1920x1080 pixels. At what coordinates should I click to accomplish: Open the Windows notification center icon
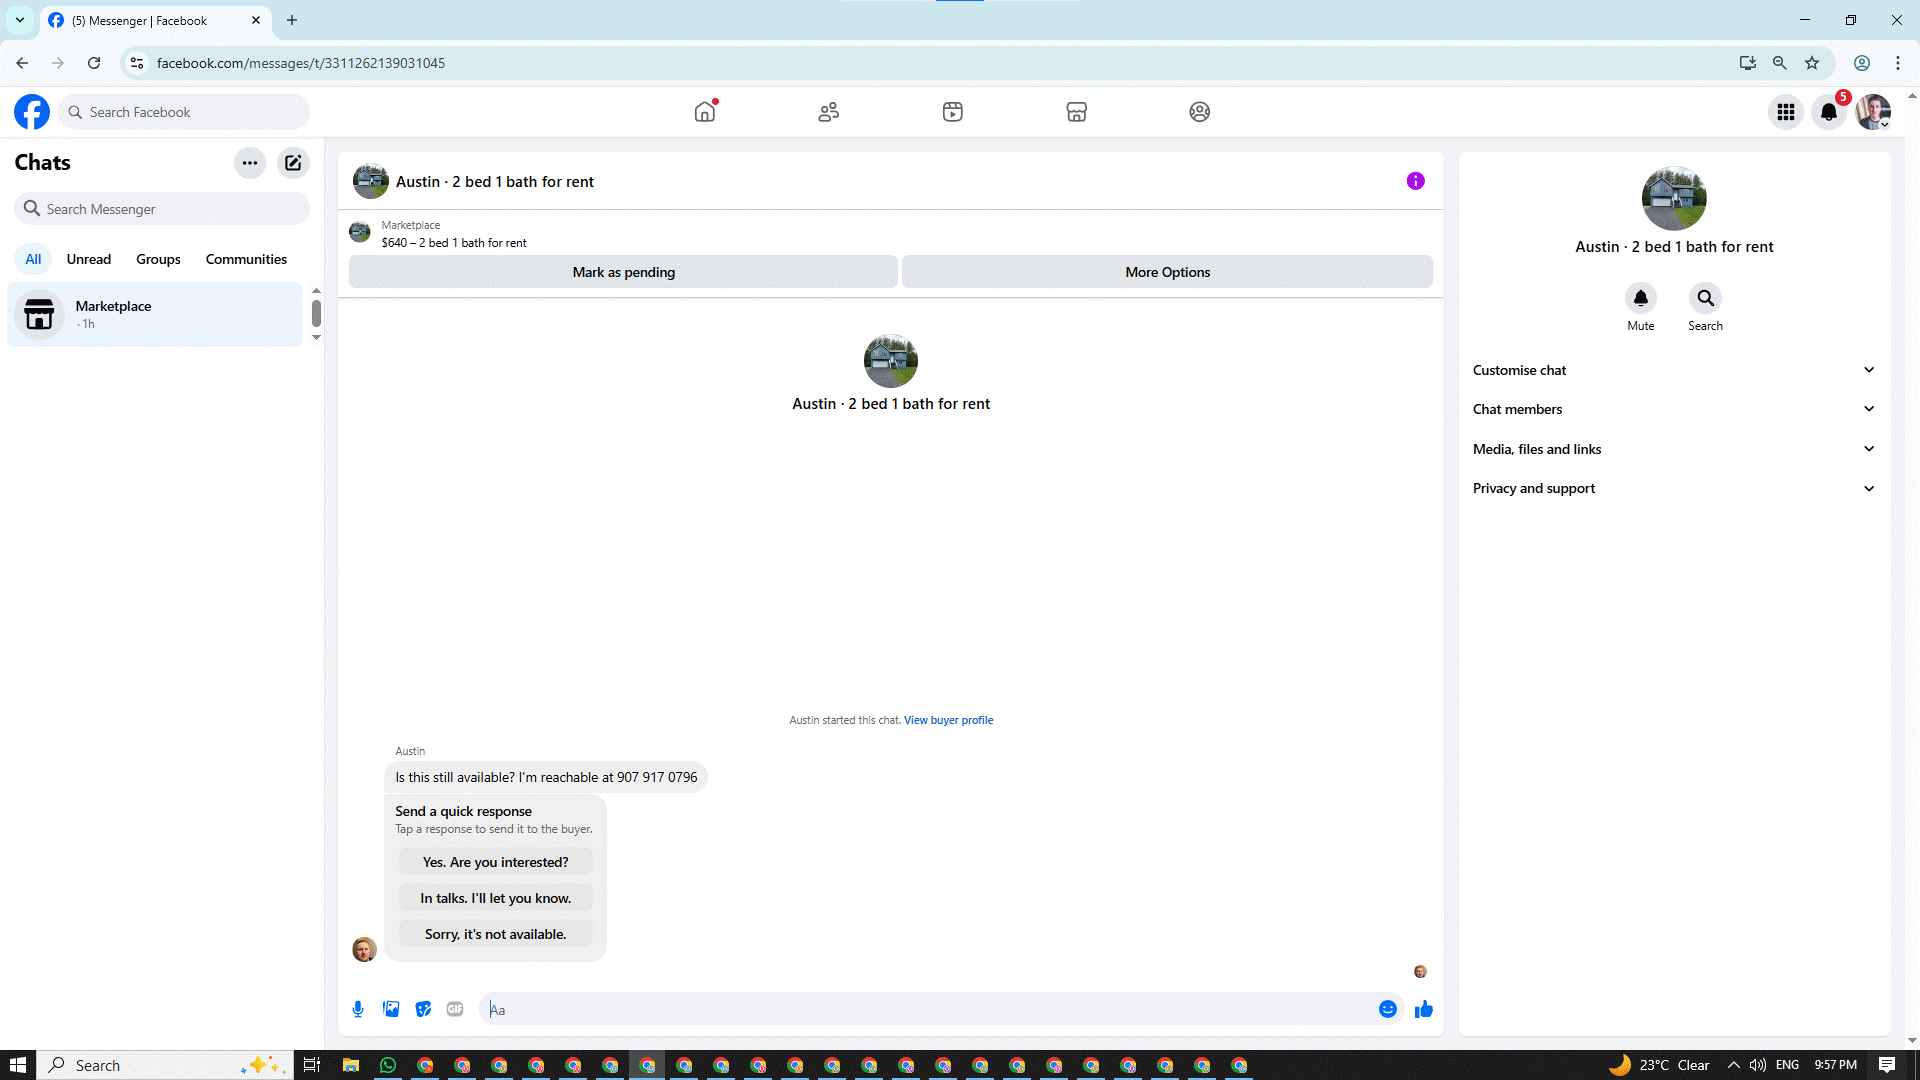pyautogui.click(x=1887, y=1065)
